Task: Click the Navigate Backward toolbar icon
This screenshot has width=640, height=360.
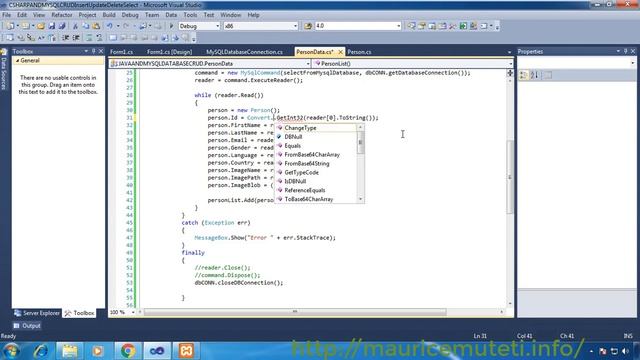Action: 143,26
